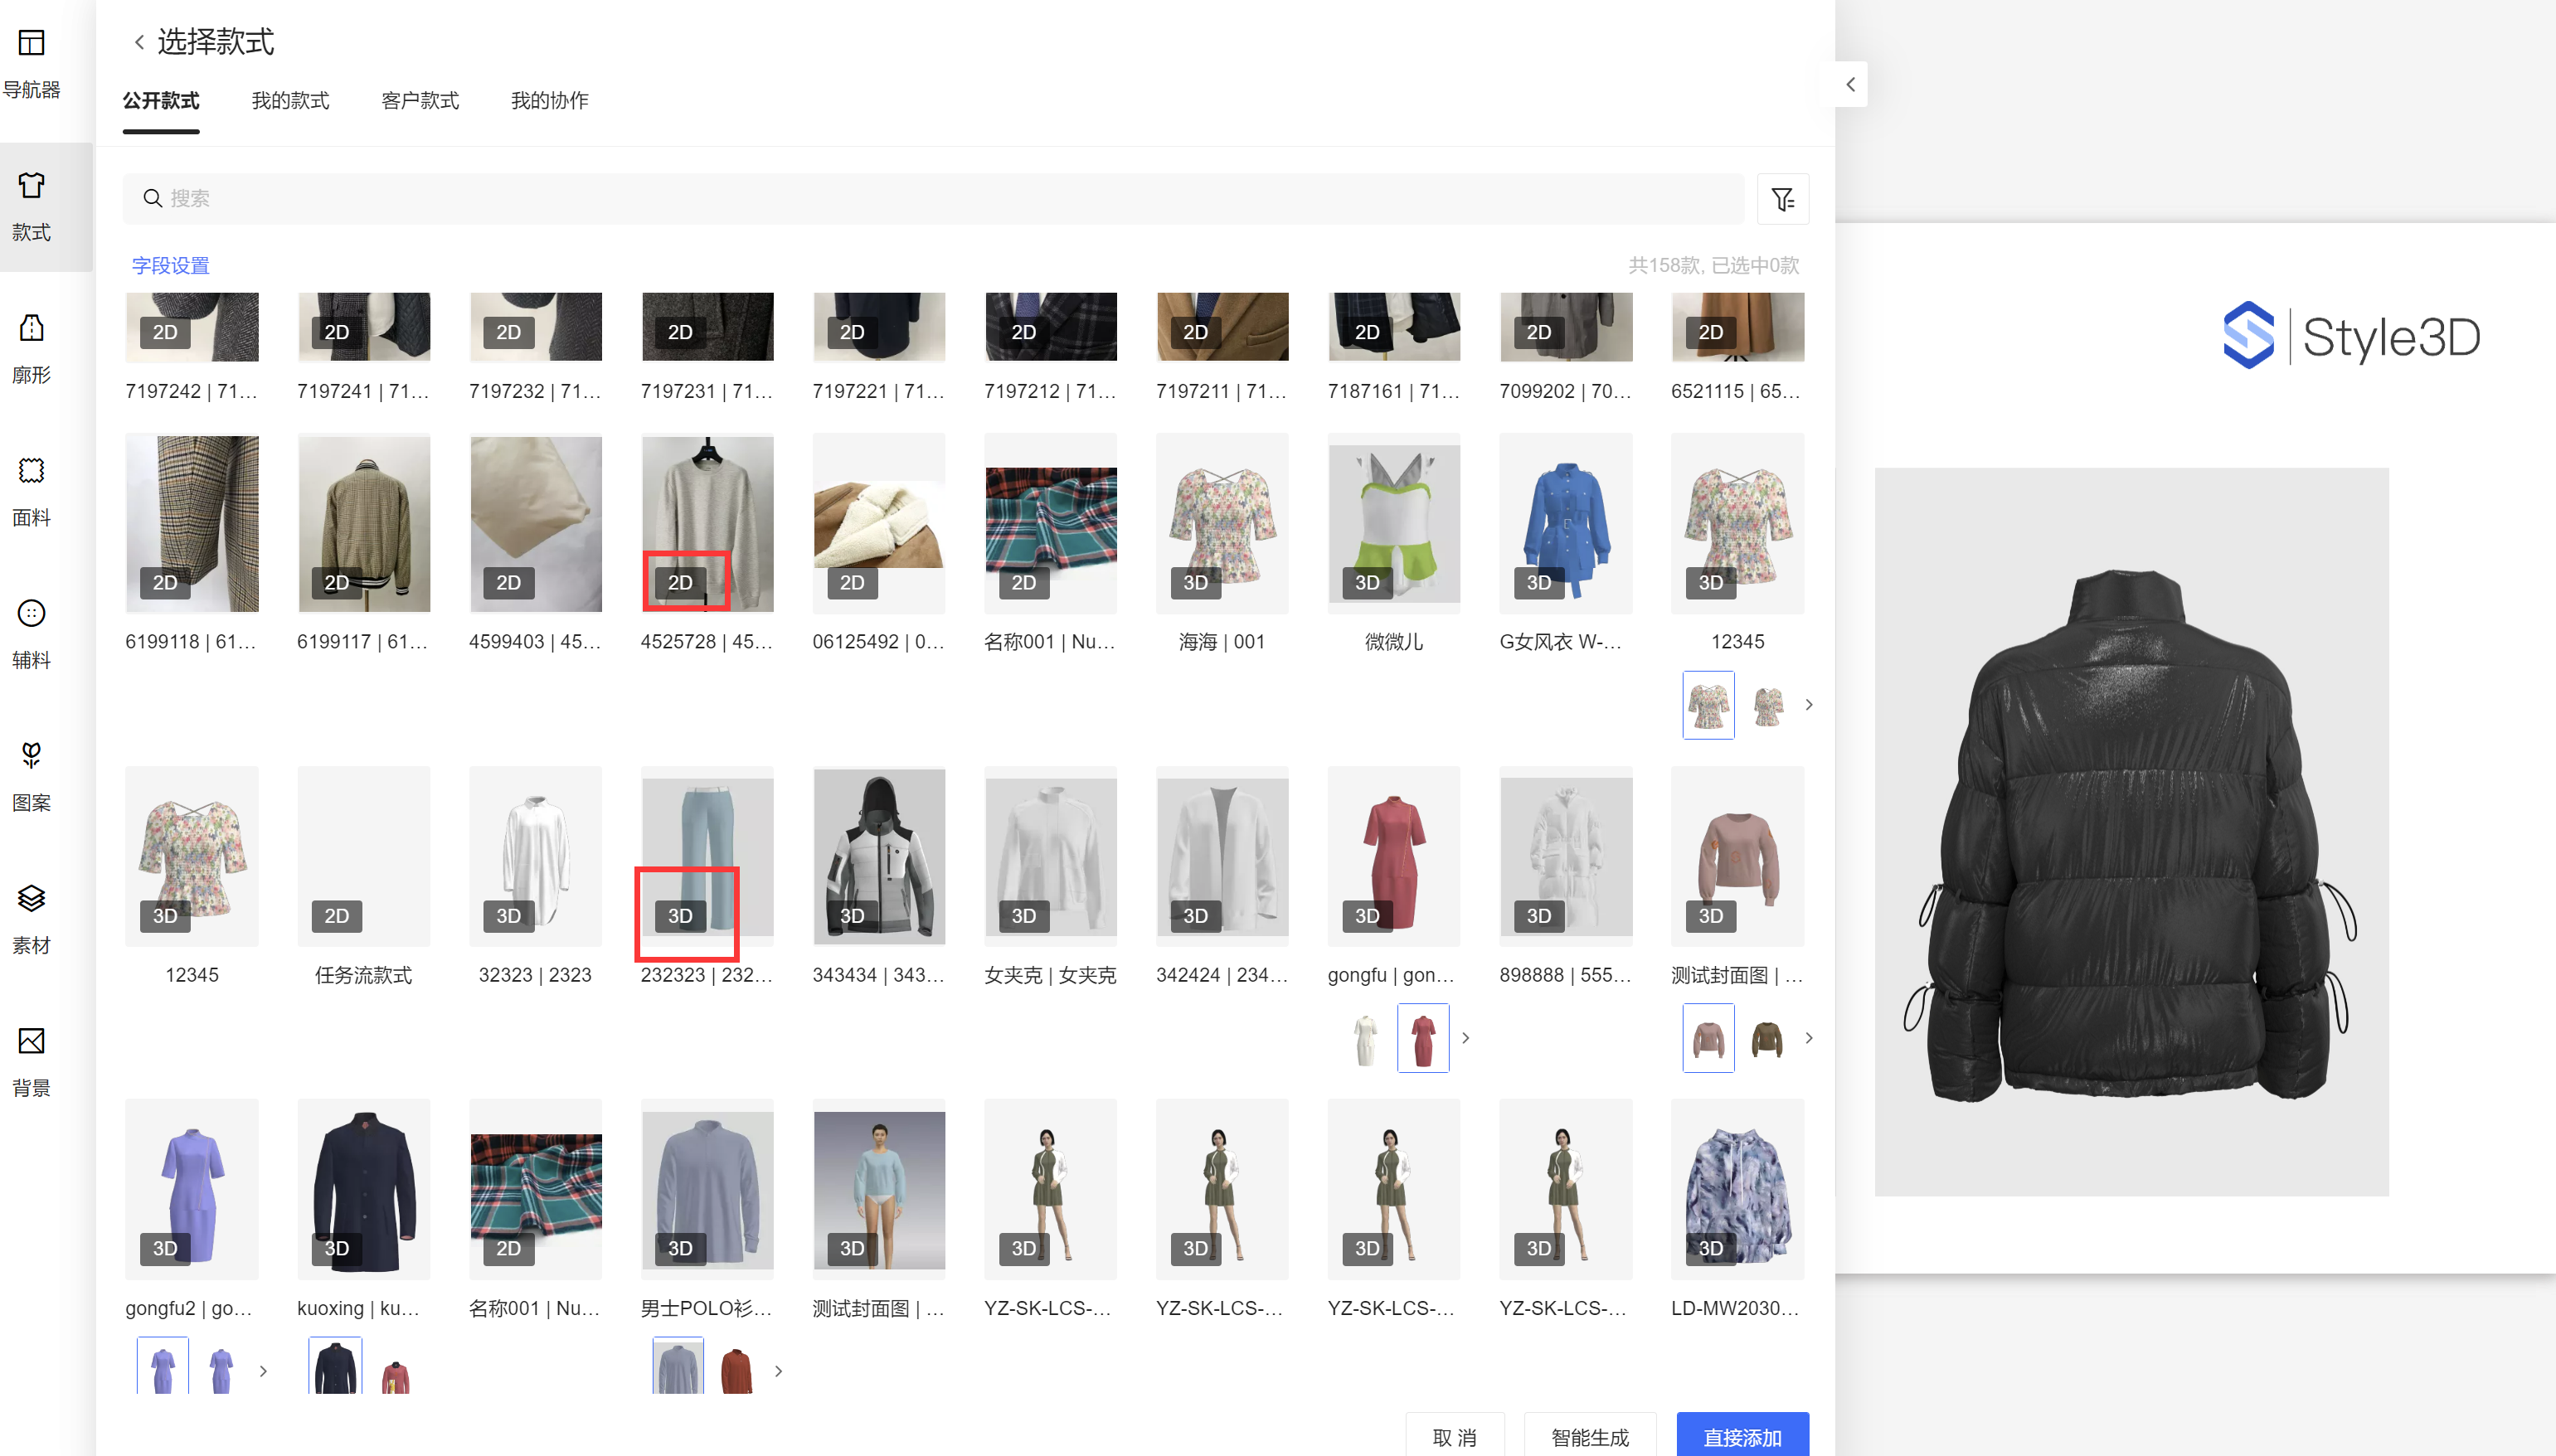Expand more colorways under gongfu dress

pyautogui.click(x=1465, y=1038)
